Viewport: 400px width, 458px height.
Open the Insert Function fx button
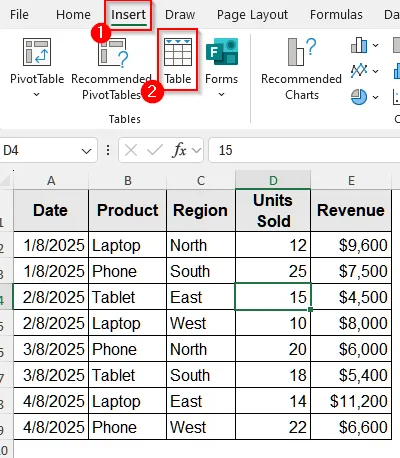point(179,151)
